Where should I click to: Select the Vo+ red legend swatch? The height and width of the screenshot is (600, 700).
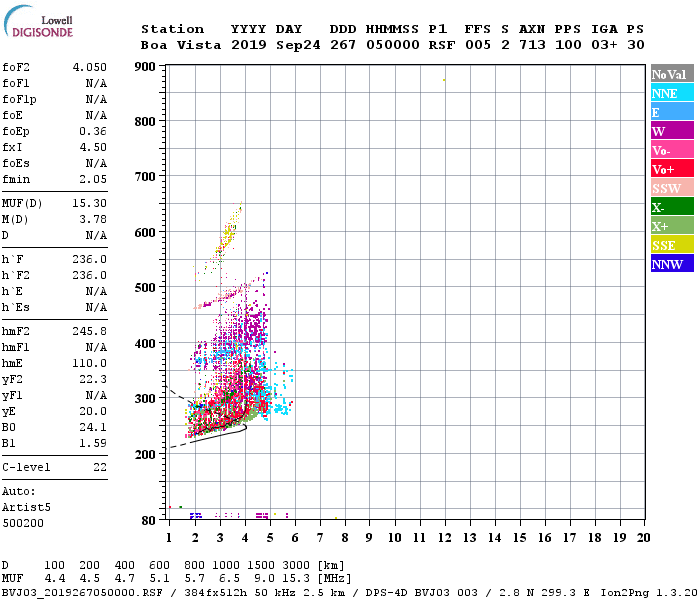pyautogui.click(x=672, y=169)
